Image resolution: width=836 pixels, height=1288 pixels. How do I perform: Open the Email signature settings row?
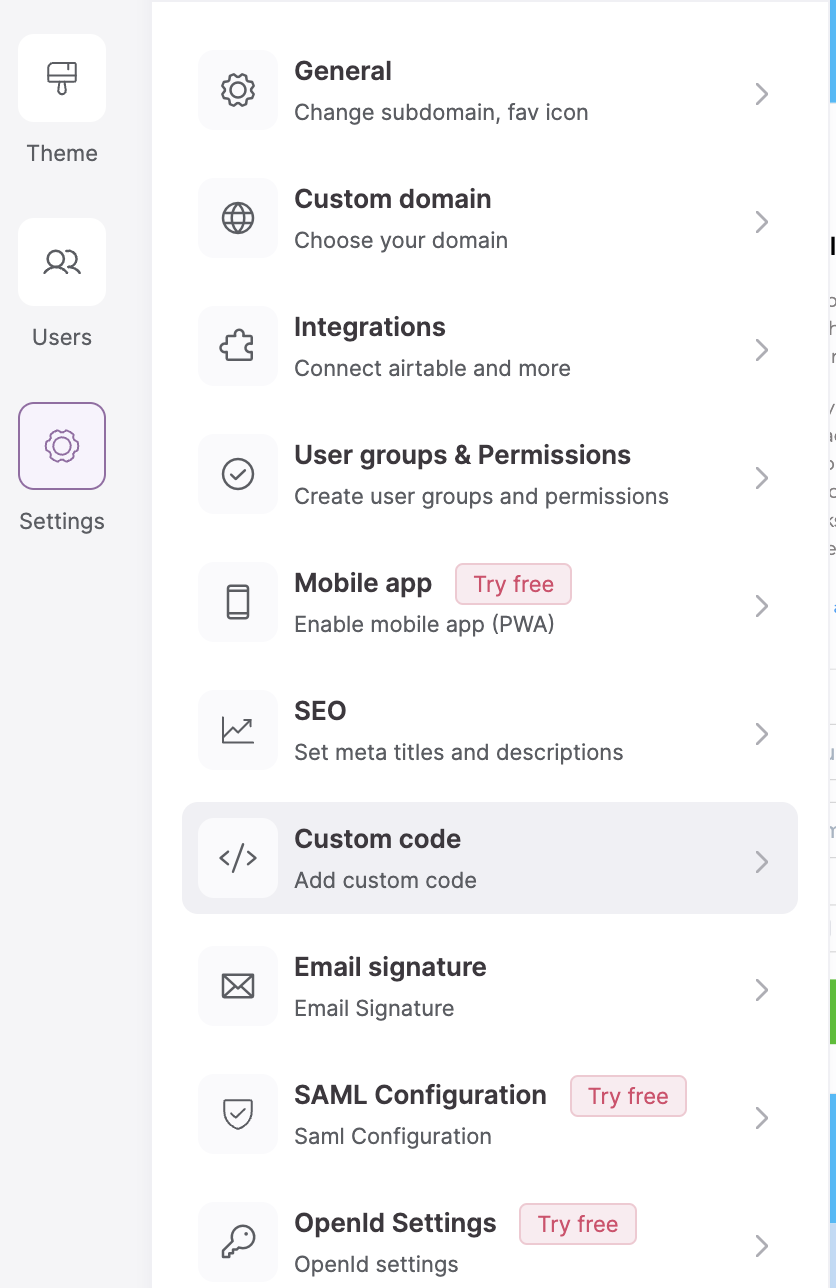click(x=490, y=987)
